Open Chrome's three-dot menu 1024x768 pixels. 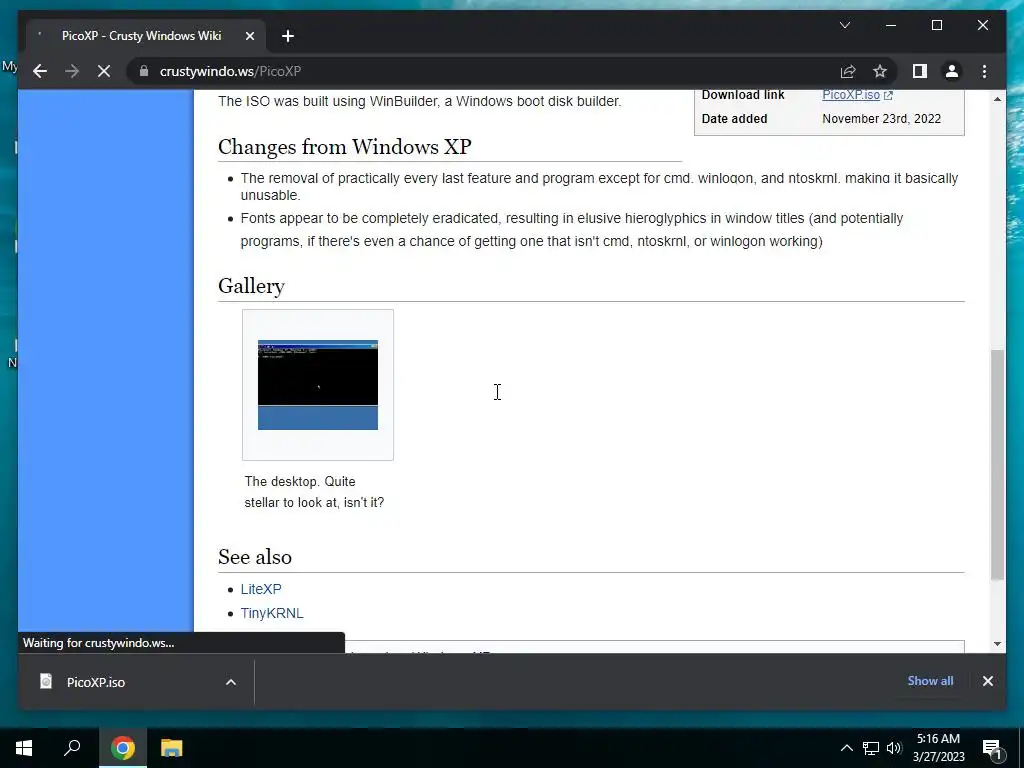point(984,71)
